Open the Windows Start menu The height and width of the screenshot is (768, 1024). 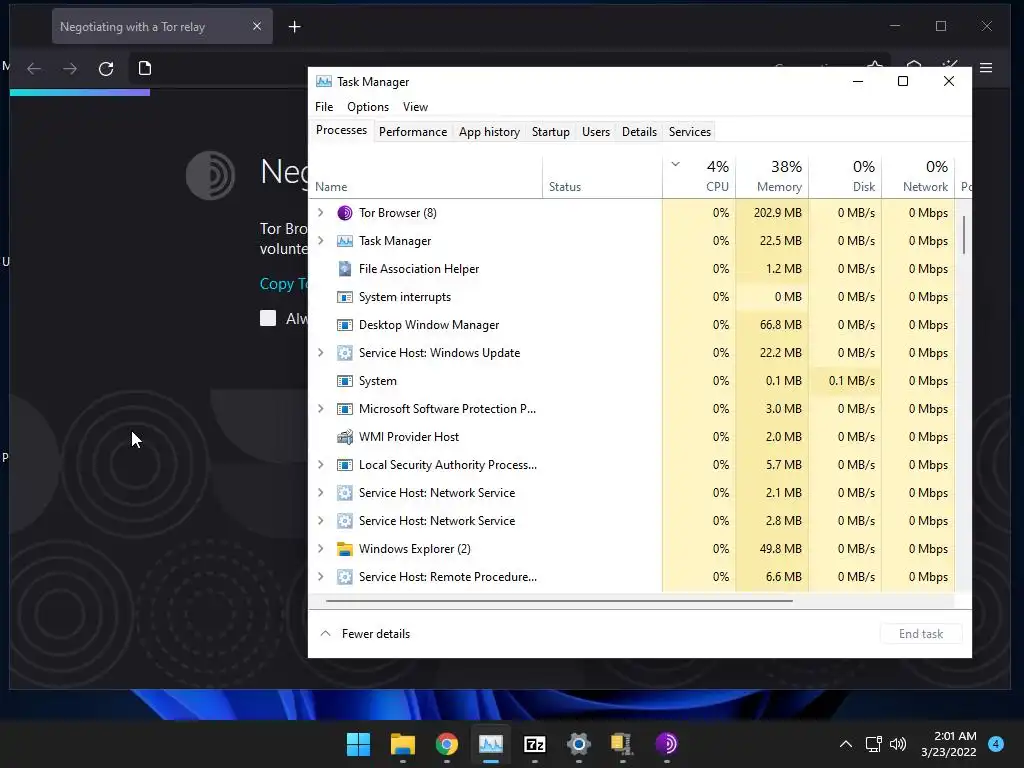coord(358,744)
